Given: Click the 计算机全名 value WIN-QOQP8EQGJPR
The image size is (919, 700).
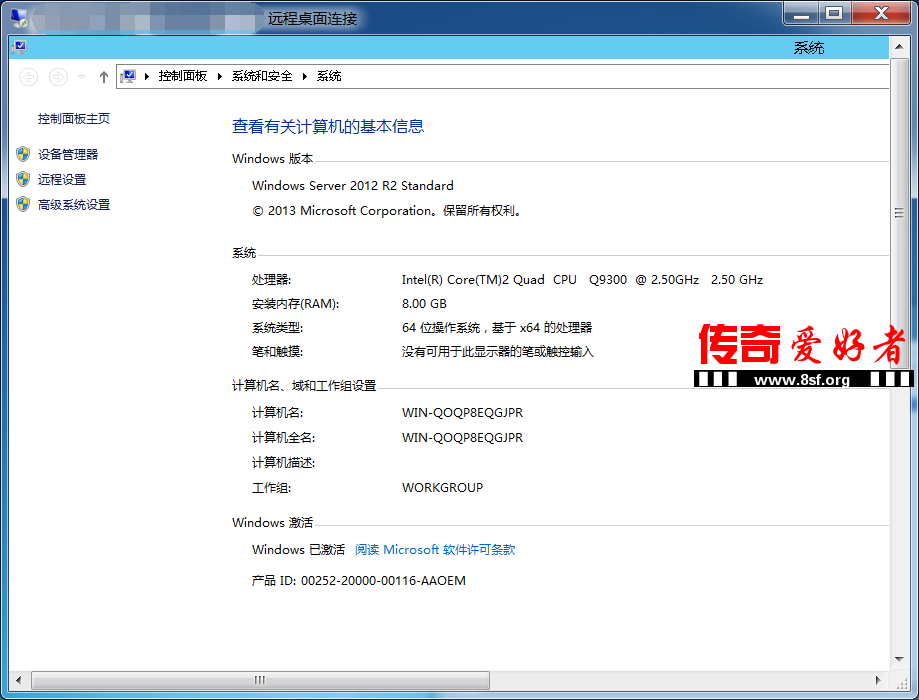Looking at the screenshot, I should 462,438.
